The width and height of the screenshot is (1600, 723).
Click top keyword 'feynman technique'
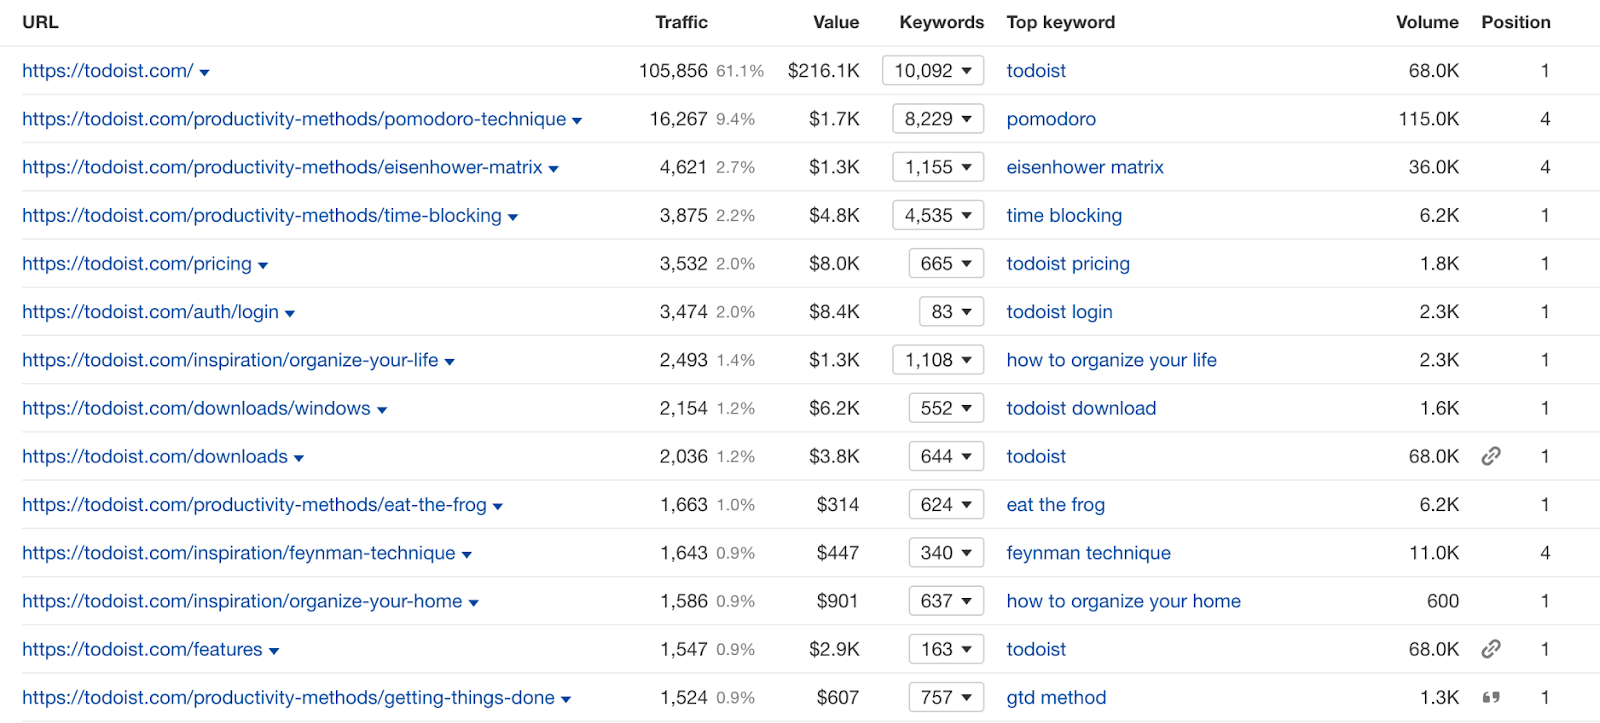tap(1088, 553)
